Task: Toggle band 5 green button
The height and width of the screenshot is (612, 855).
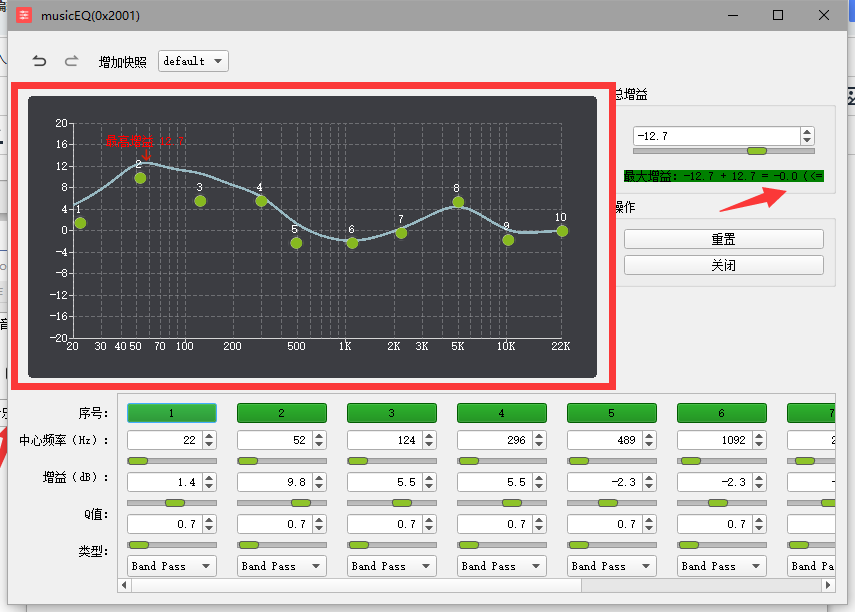Action: coord(612,413)
